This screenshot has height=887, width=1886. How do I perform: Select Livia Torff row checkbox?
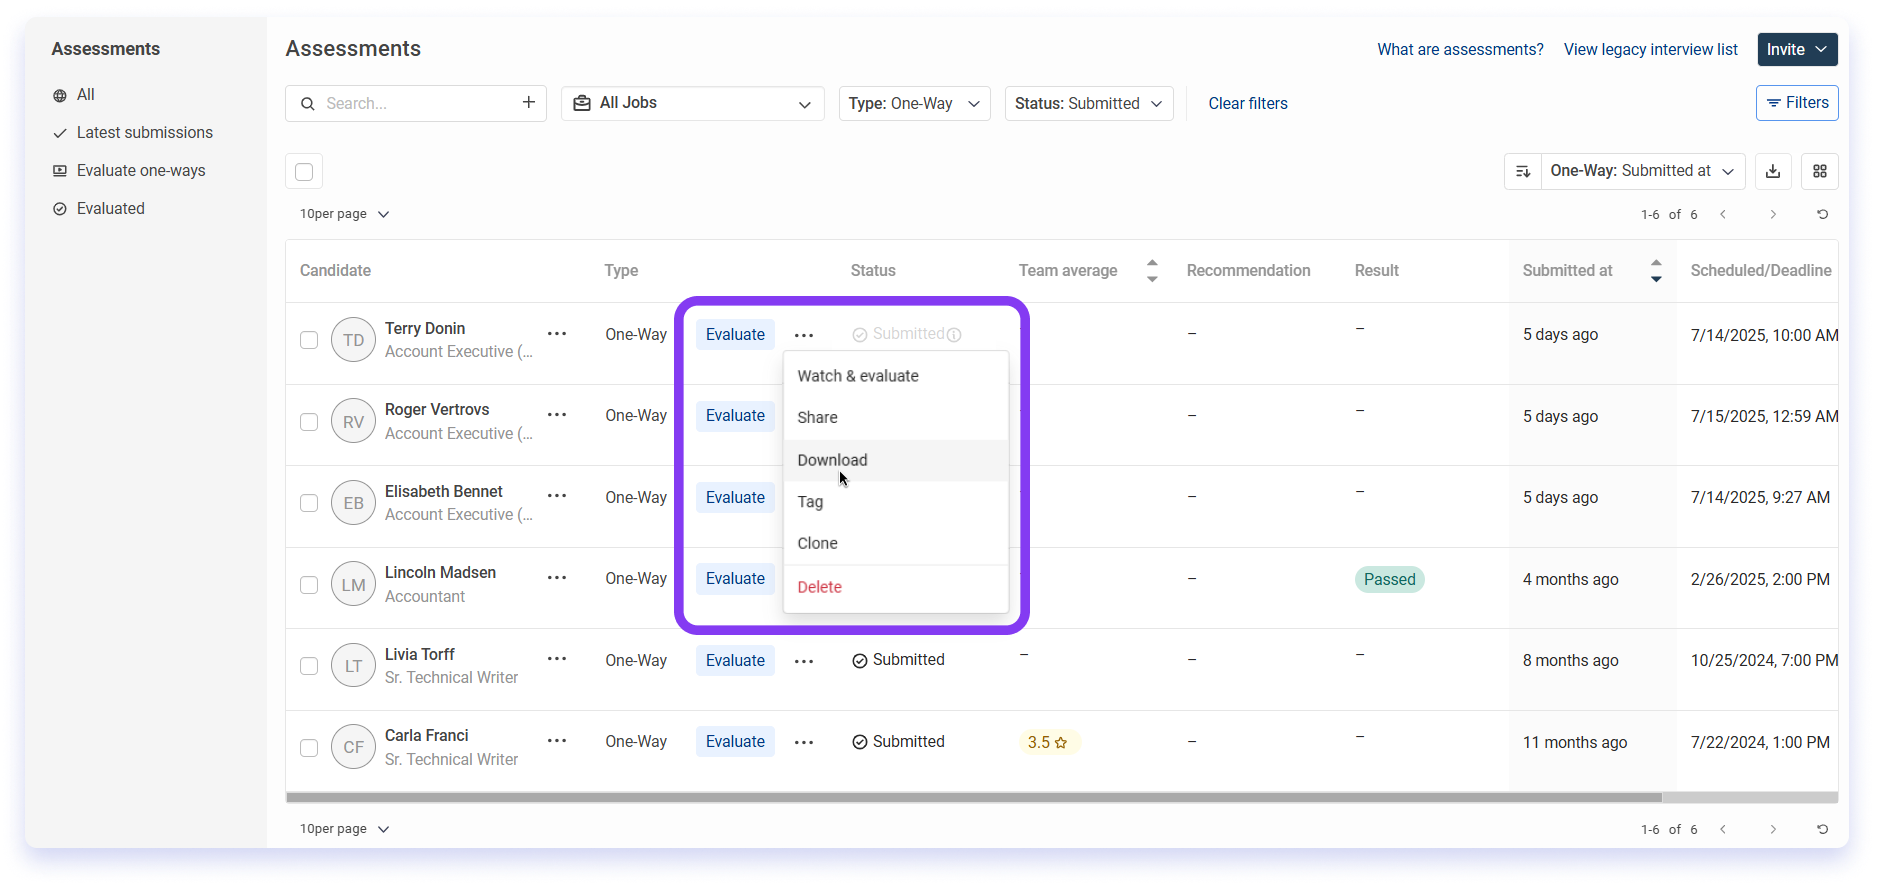pyautogui.click(x=309, y=666)
